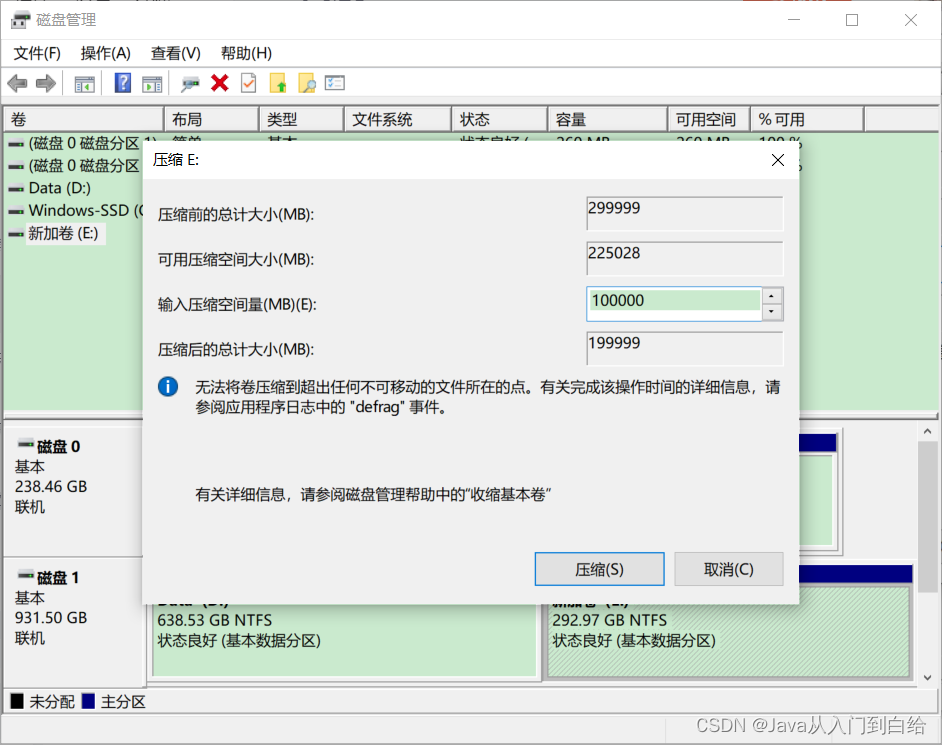Click scroll down arrow in disk pane
Image resolution: width=942 pixels, height=745 pixels.
[928, 677]
